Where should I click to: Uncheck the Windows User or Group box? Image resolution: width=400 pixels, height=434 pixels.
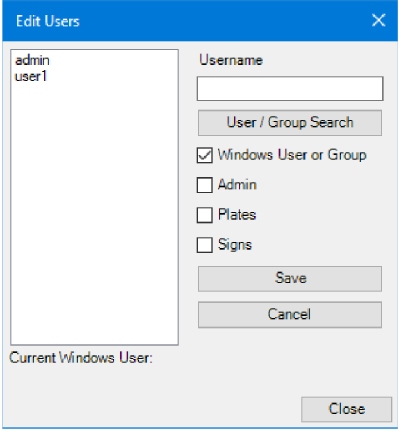tap(204, 155)
